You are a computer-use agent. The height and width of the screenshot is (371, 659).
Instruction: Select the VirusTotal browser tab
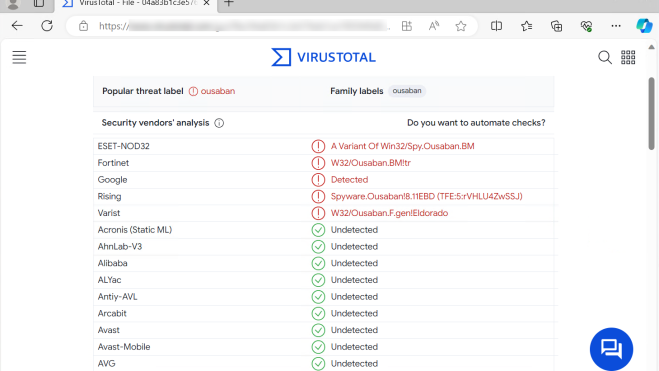136,4
